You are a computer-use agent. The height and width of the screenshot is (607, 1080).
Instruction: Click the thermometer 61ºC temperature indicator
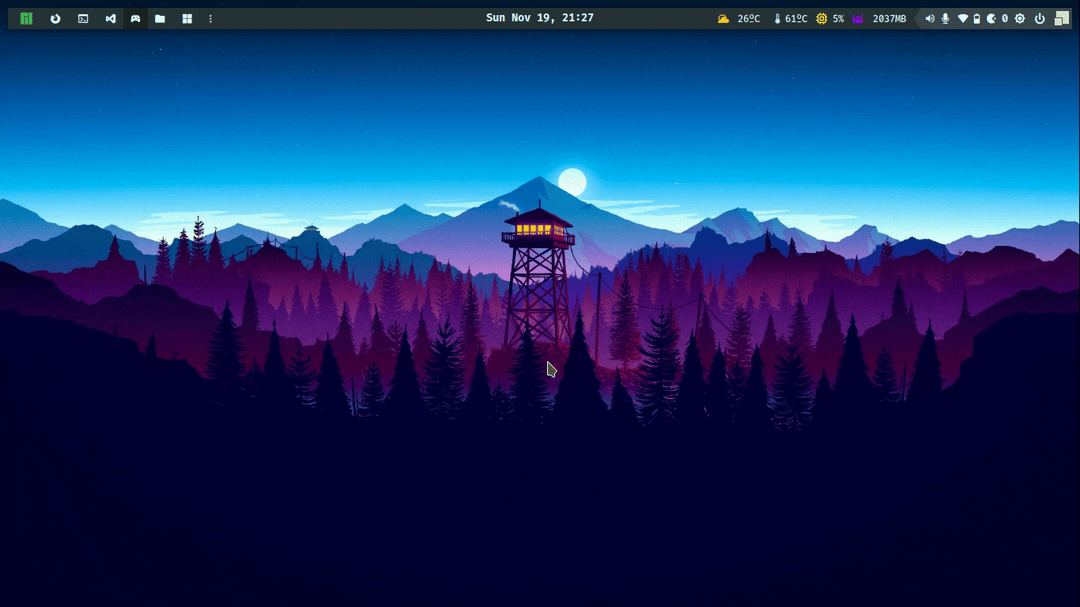[x=790, y=19]
